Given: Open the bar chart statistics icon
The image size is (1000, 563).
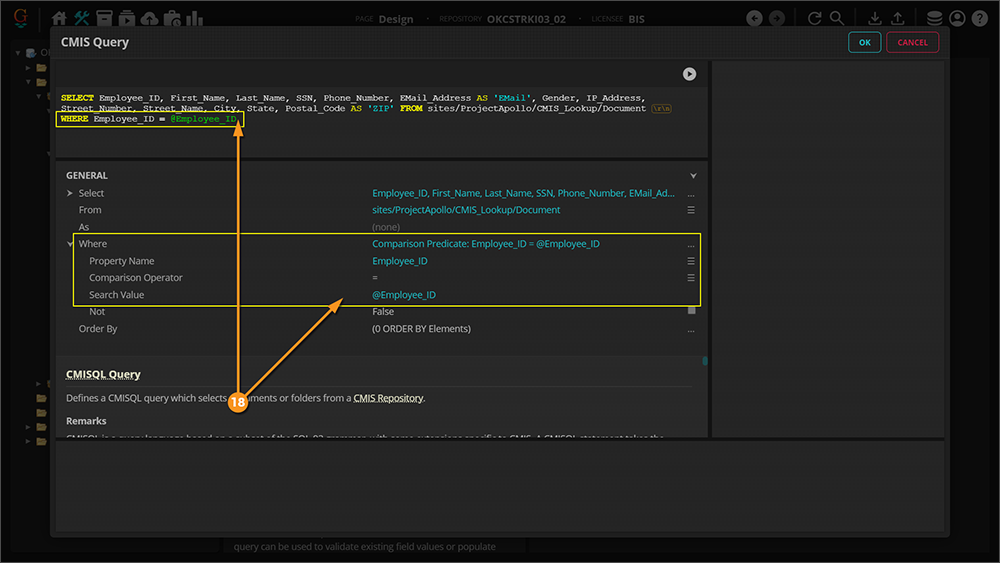Looking at the screenshot, I should [x=194, y=18].
